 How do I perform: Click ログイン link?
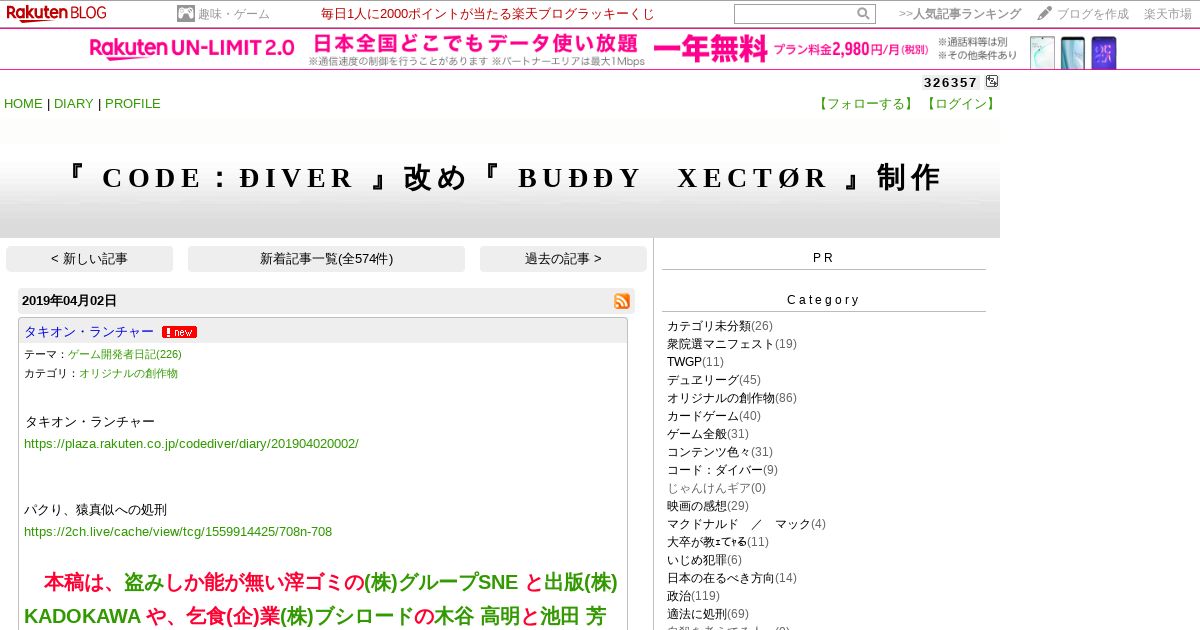(960, 104)
